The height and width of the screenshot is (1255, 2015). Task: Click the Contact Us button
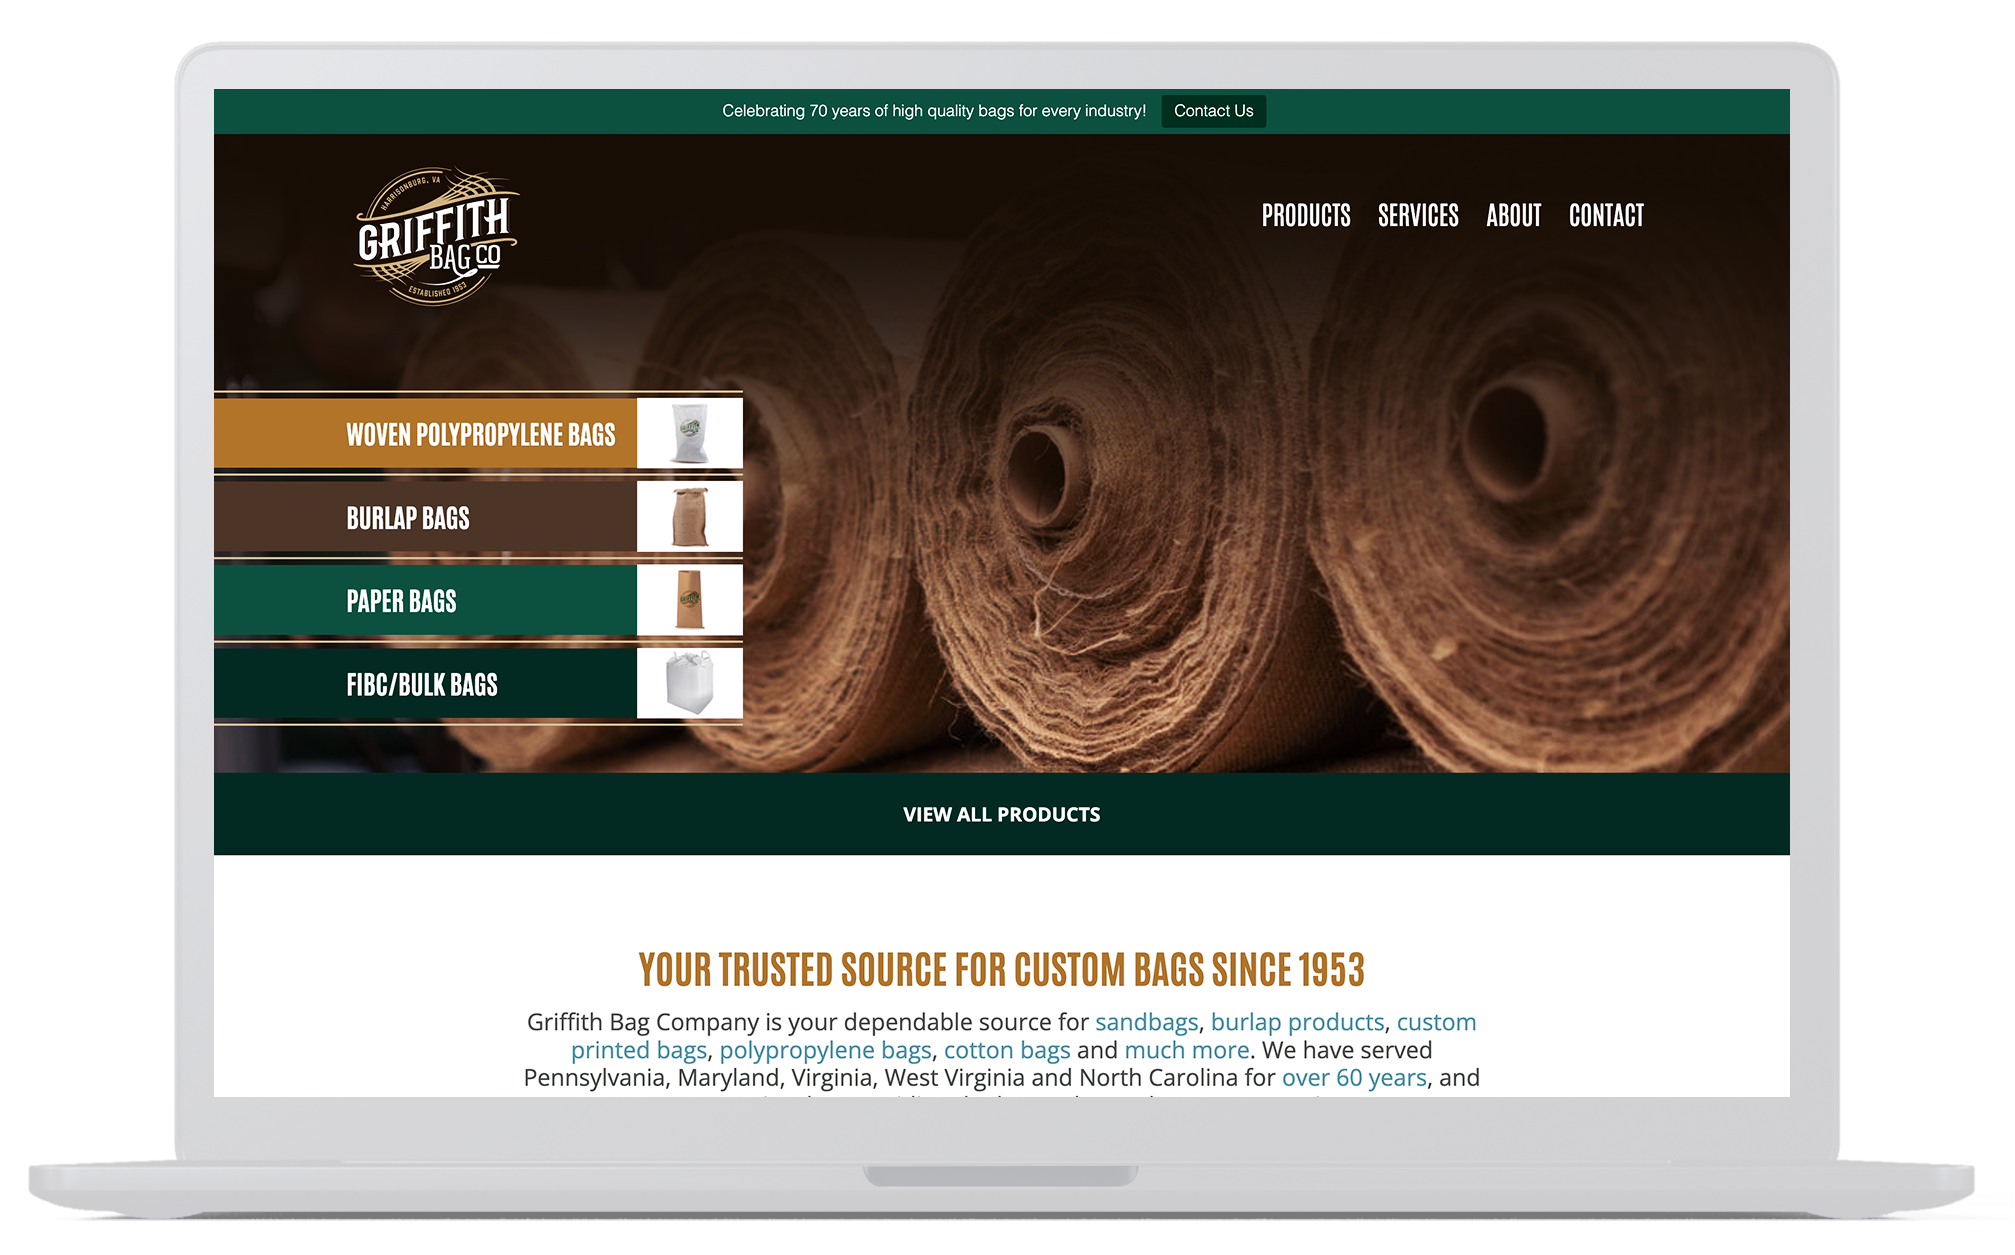pyautogui.click(x=1211, y=111)
